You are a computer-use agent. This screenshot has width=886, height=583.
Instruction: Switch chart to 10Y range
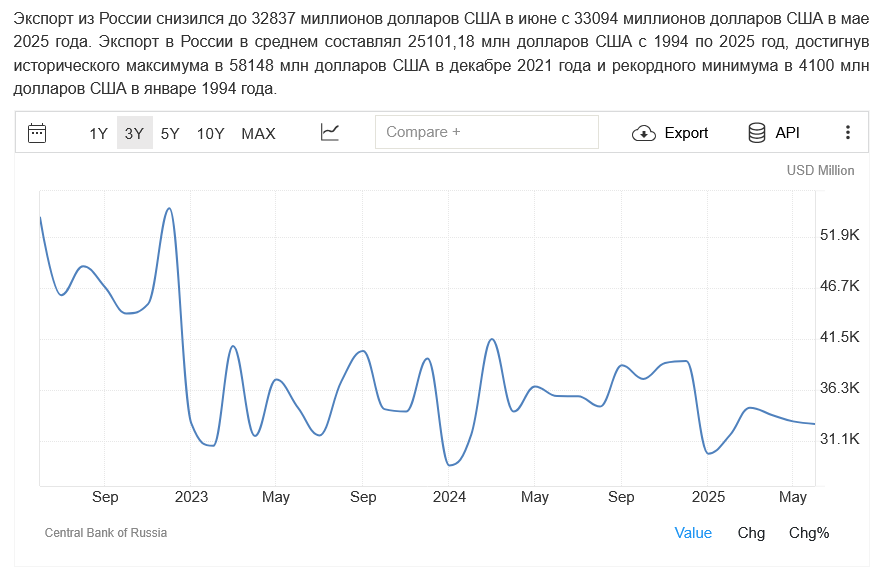[210, 133]
